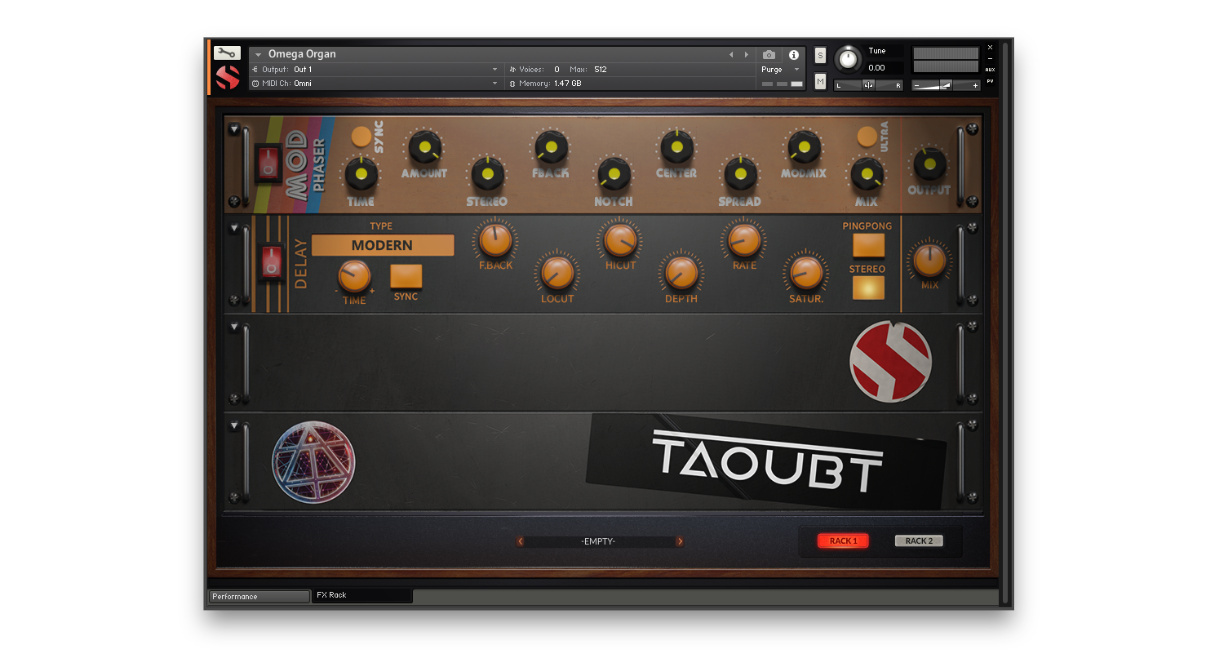Click the AUX button in header
This screenshot has height=650, width=1230.
coord(990,69)
